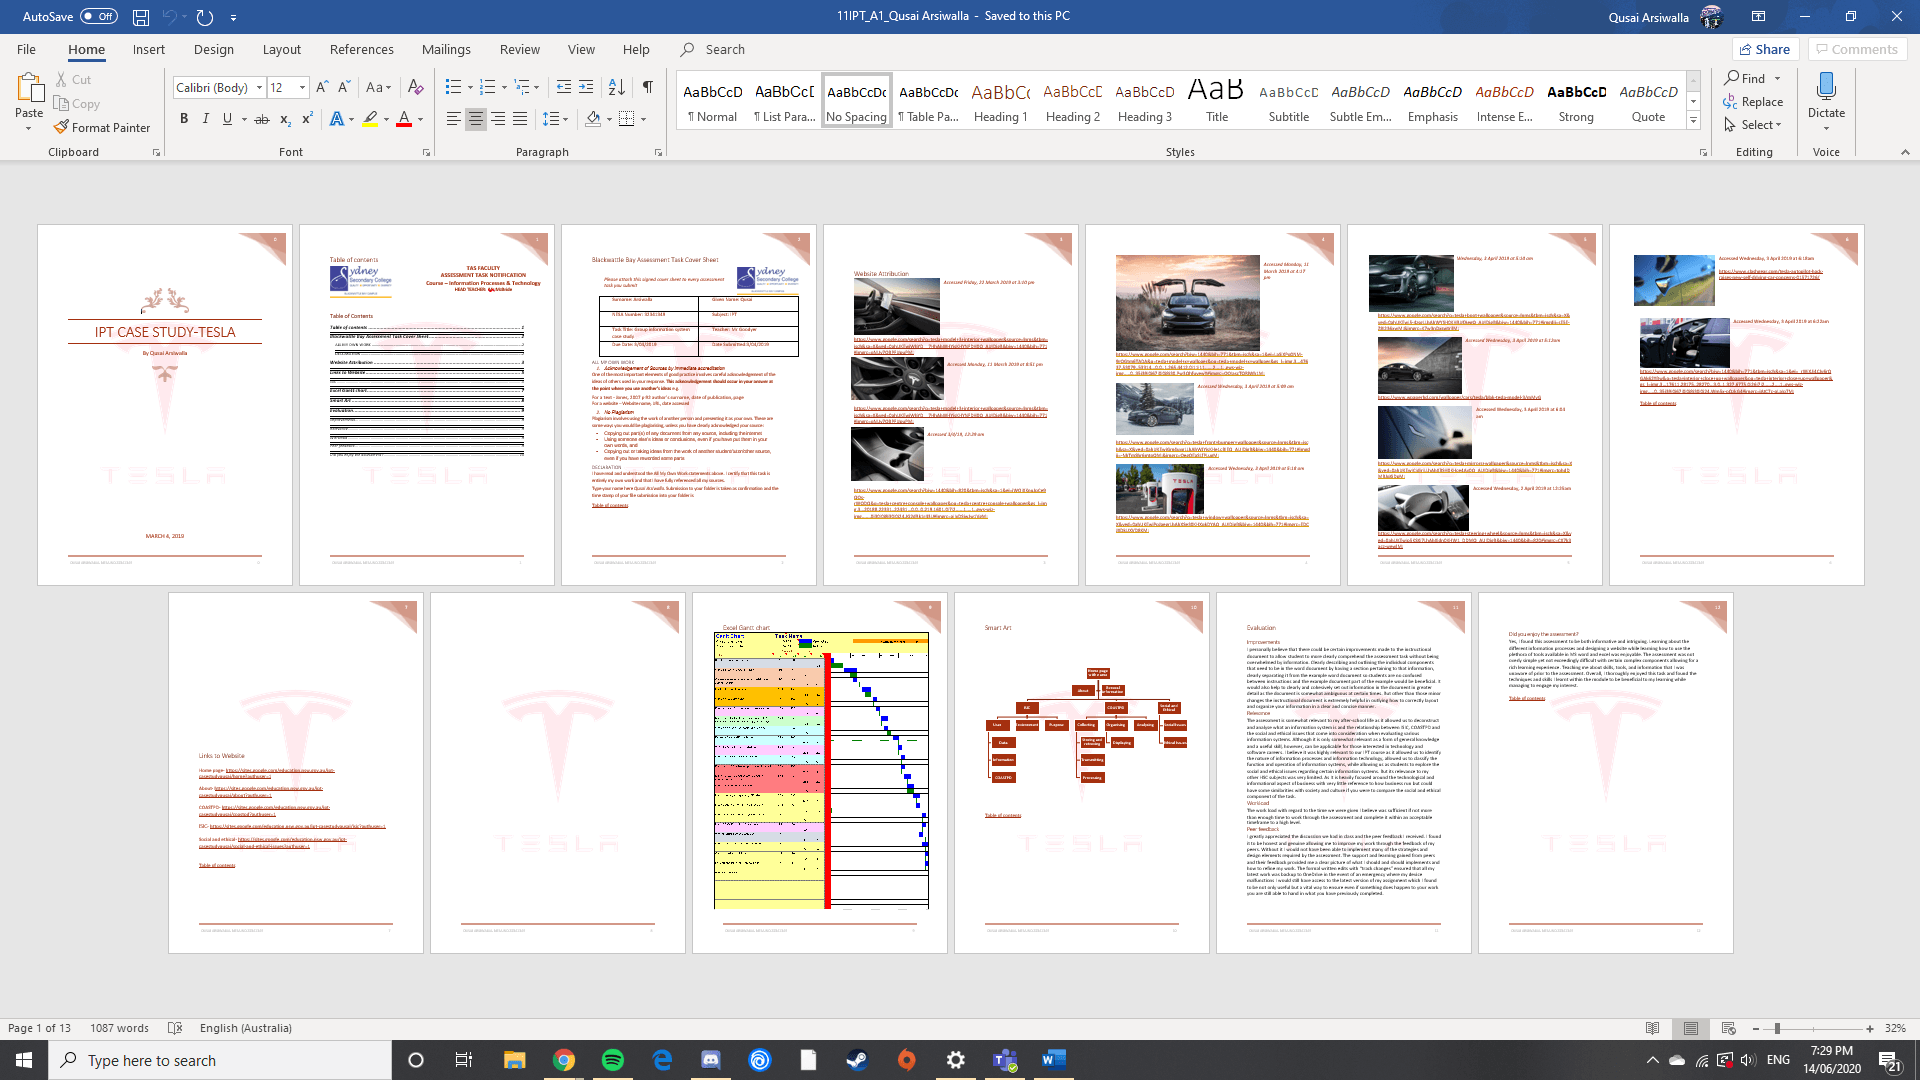Click Format Painter
The image size is (1920, 1080).
[x=102, y=127]
